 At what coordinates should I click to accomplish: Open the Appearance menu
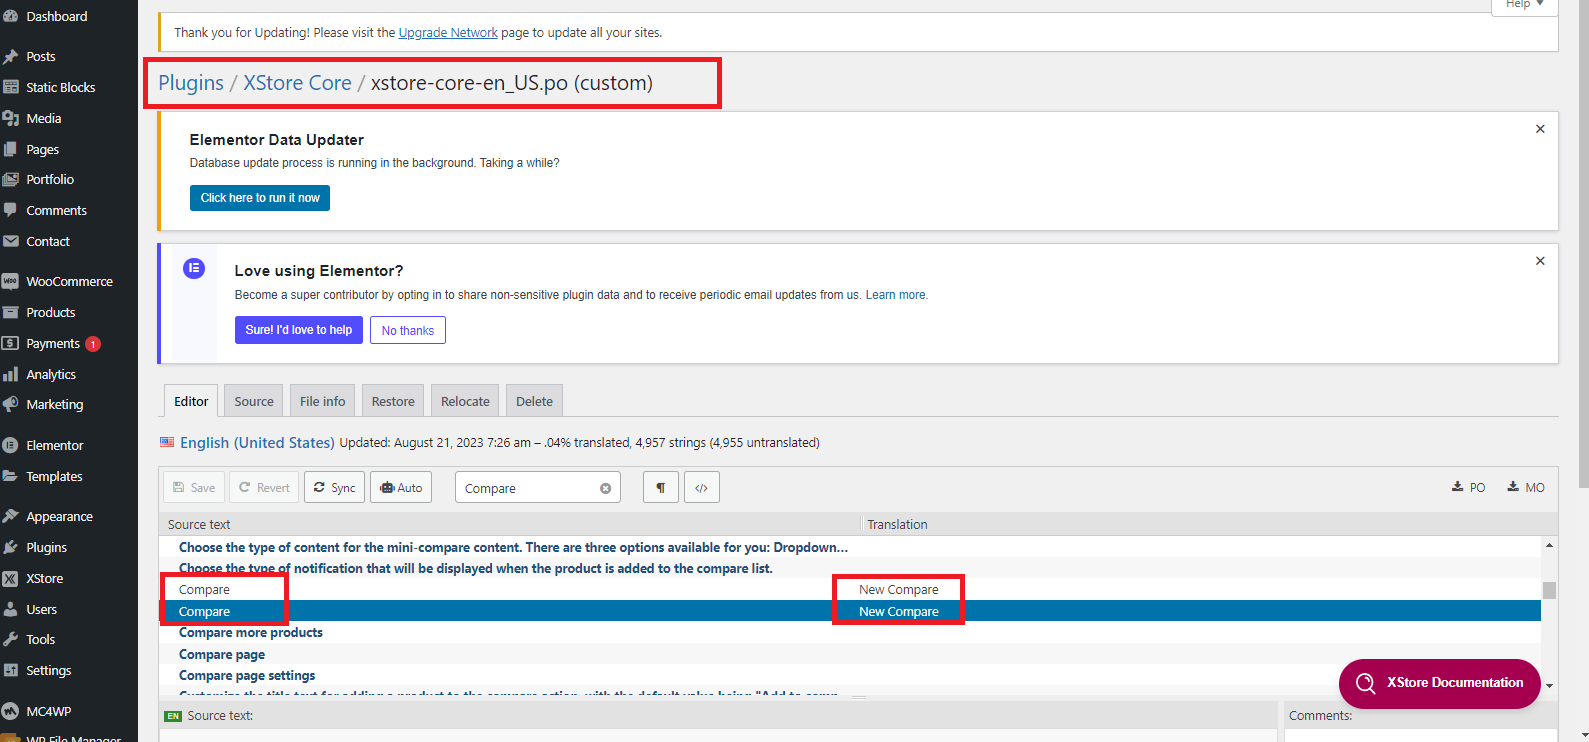pos(59,516)
